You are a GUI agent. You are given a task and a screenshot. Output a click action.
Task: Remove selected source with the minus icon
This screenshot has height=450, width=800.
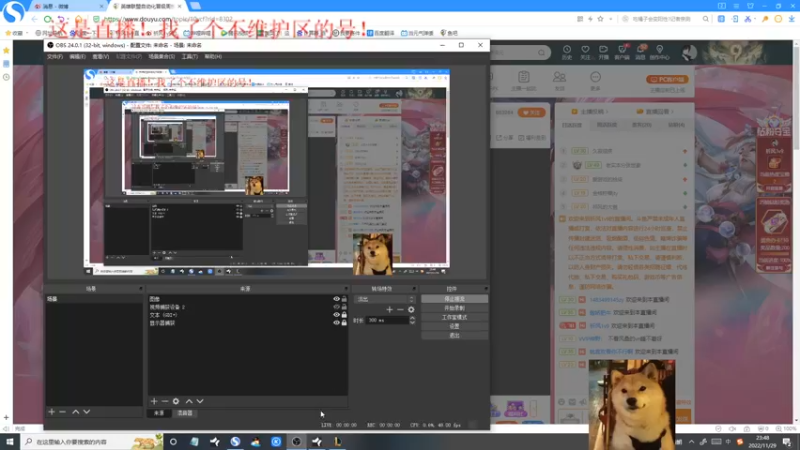pos(165,402)
